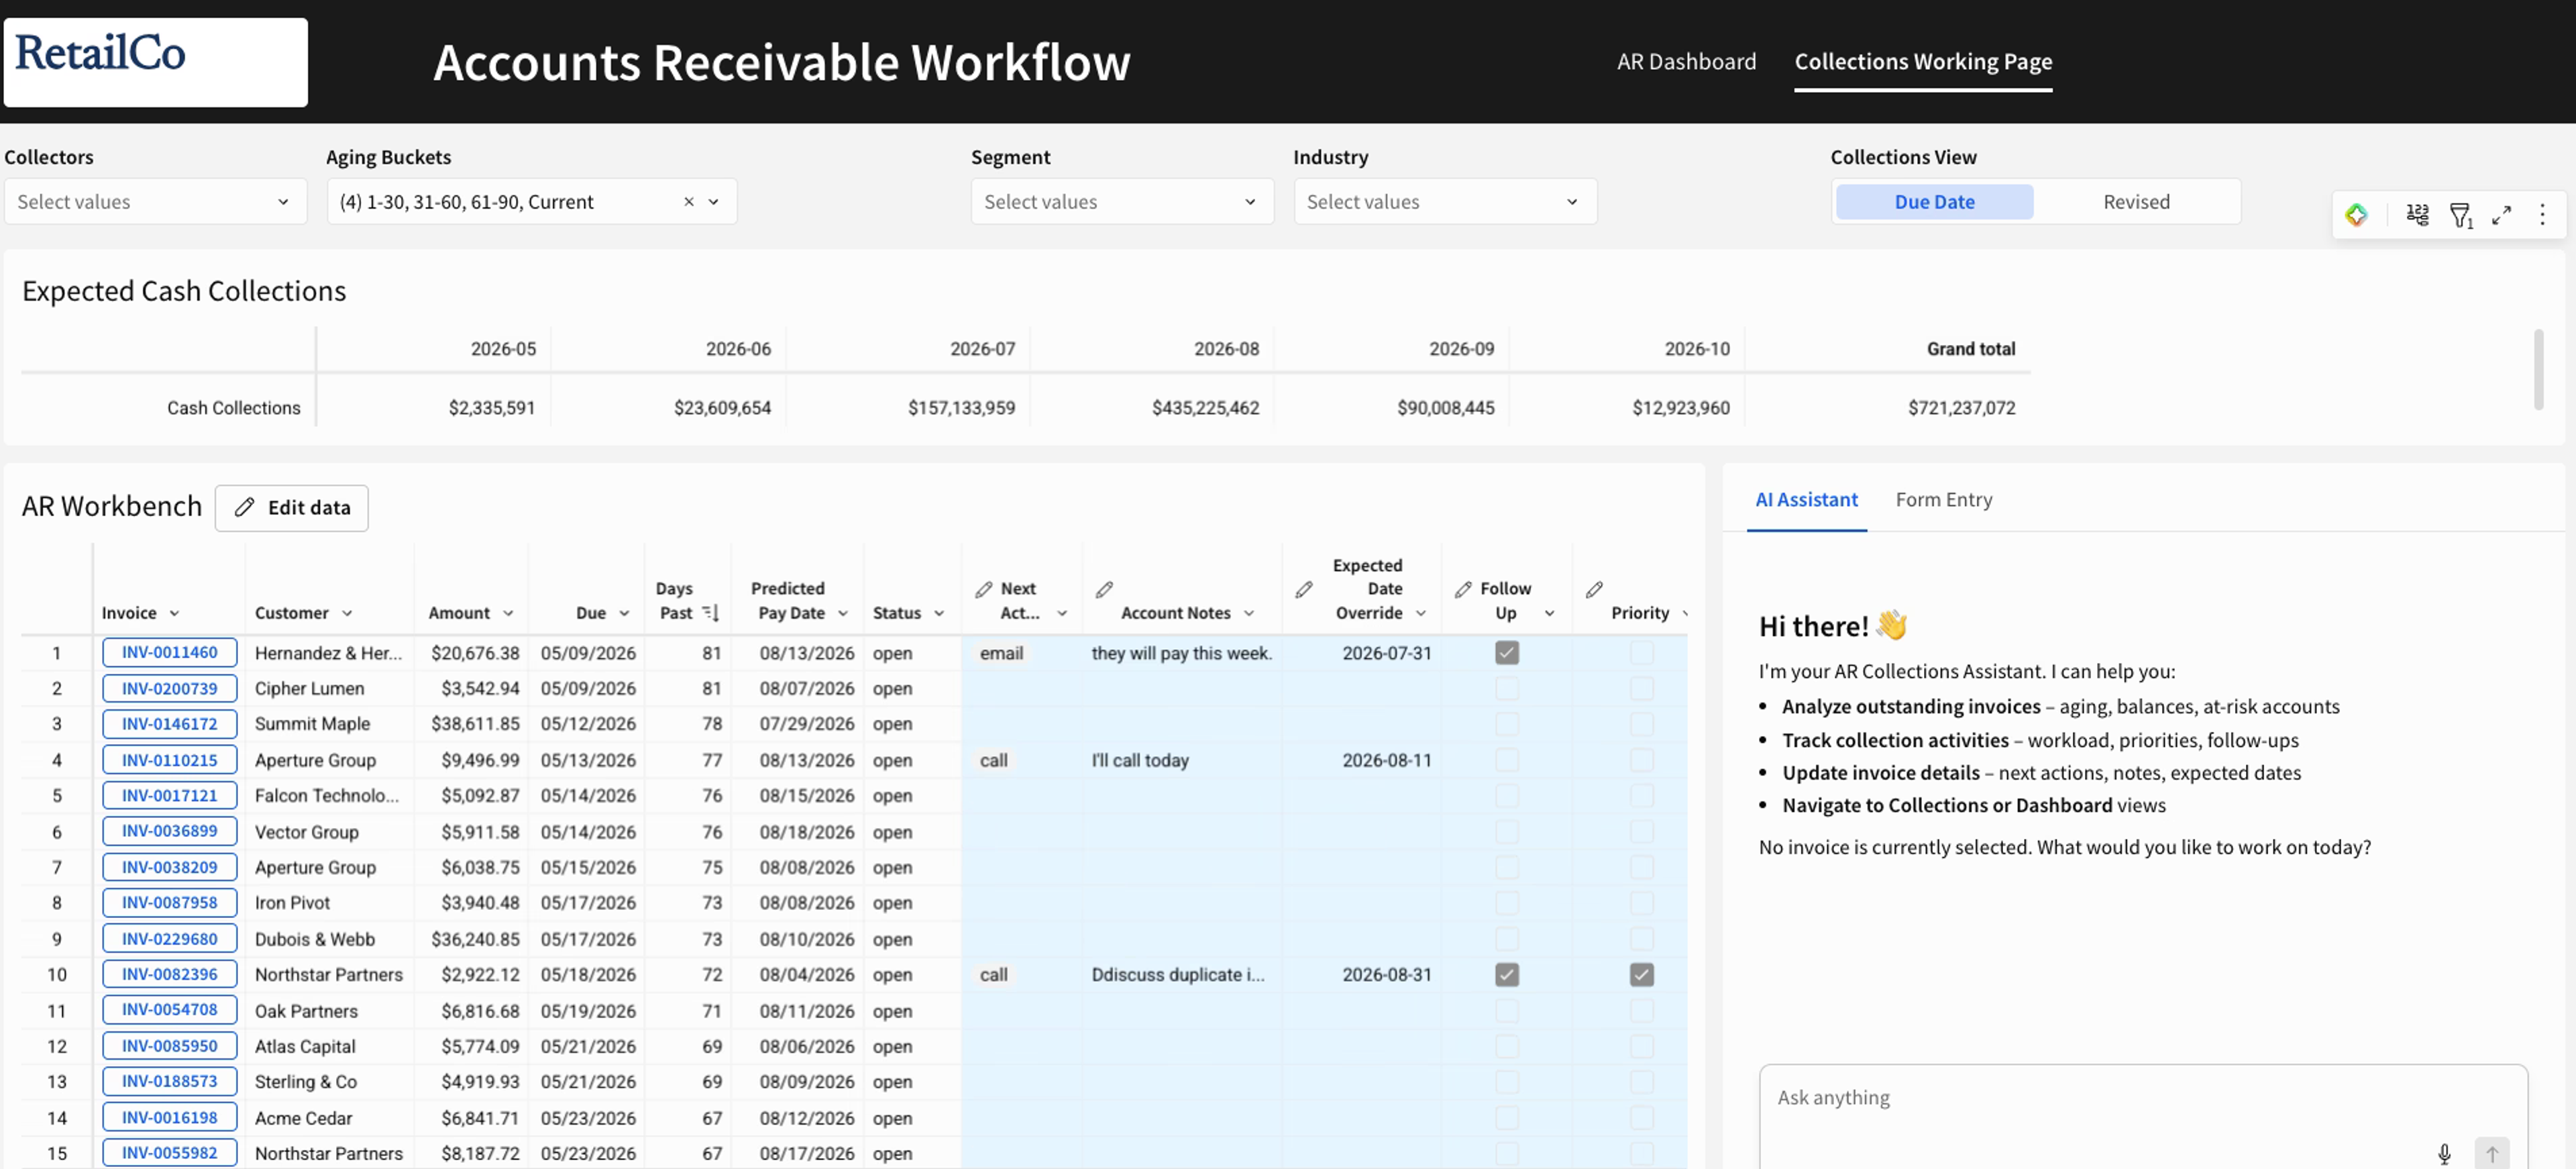This screenshot has height=1169, width=2576.
Task: Open Due column header menu arrow
Action: click(624, 613)
